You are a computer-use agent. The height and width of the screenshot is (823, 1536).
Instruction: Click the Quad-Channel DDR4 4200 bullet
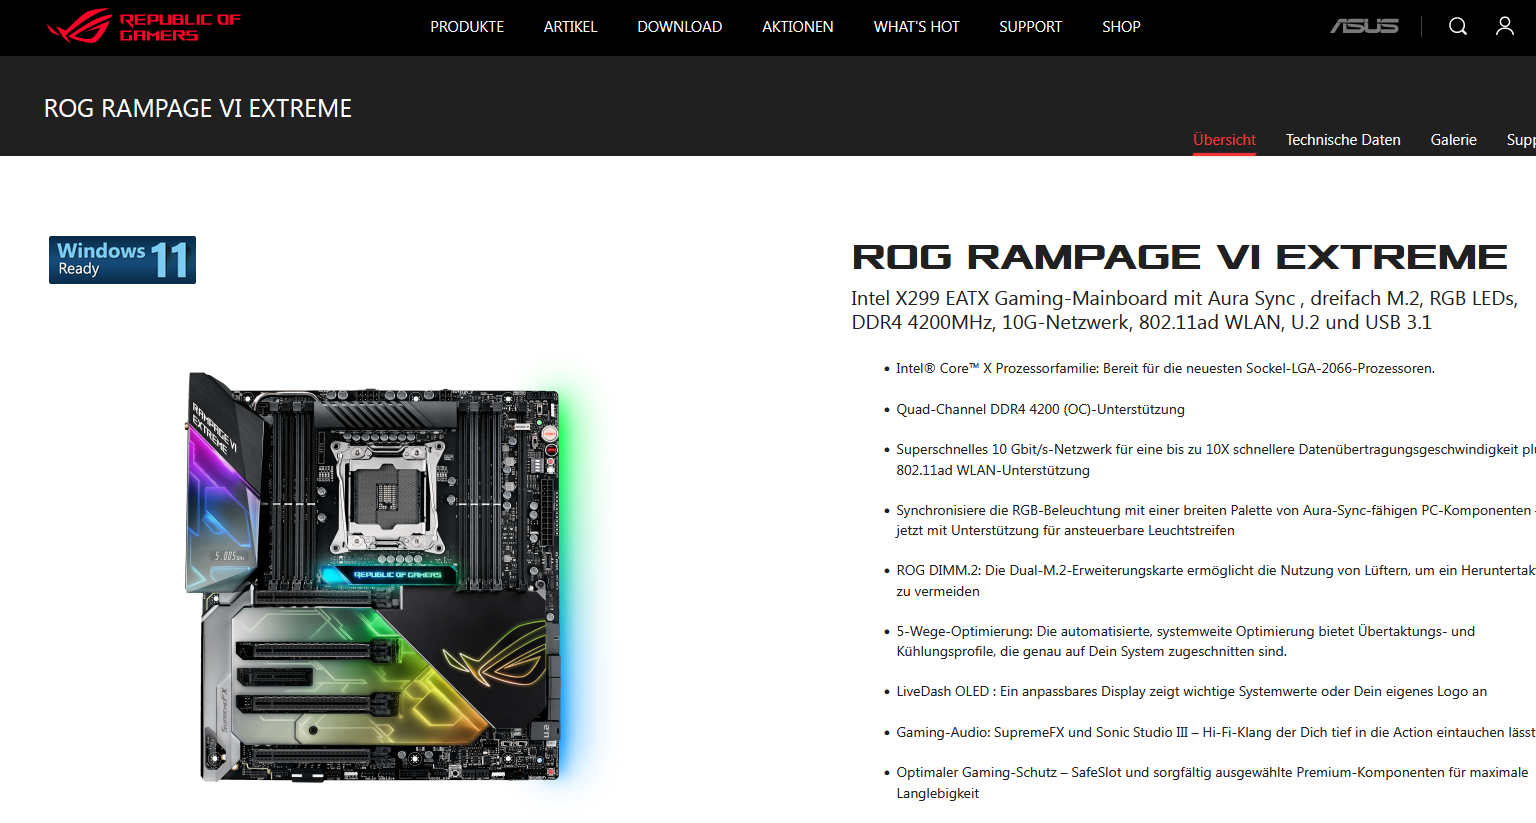(1040, 409)
